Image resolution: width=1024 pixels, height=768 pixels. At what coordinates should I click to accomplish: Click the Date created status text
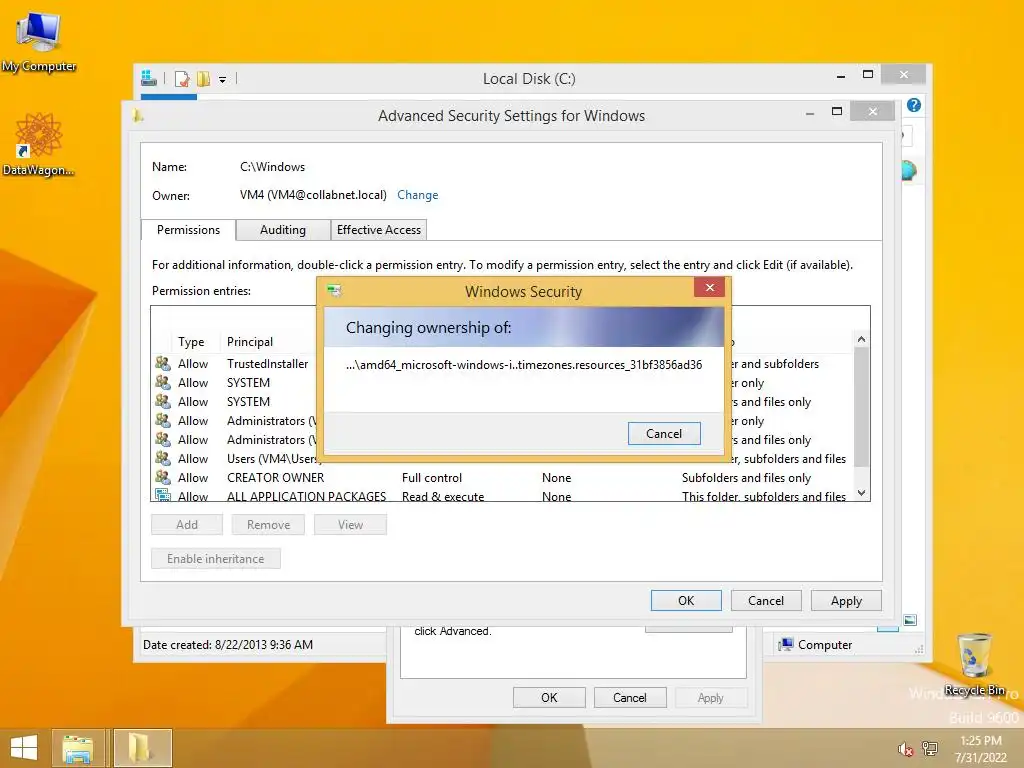click(228, 645)
